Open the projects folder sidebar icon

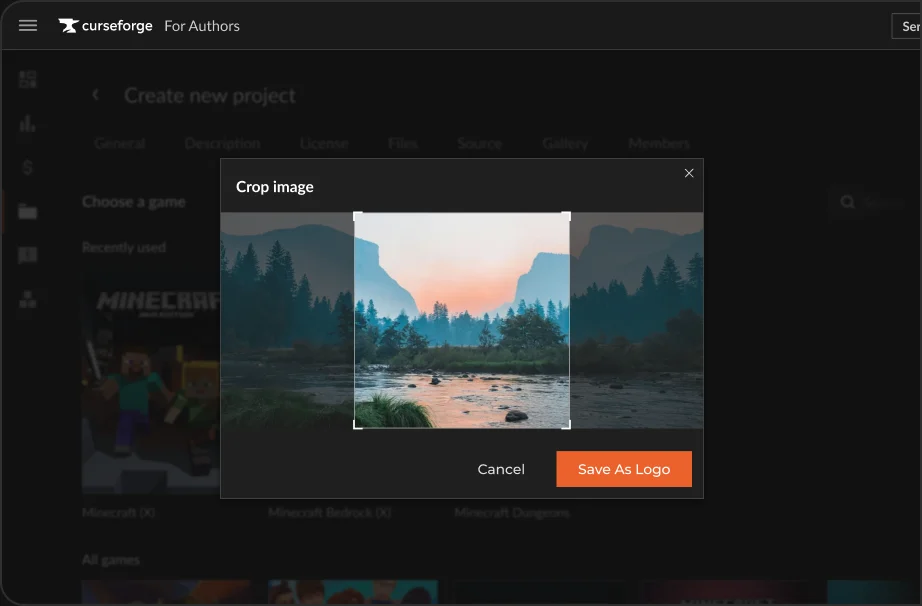28,211
